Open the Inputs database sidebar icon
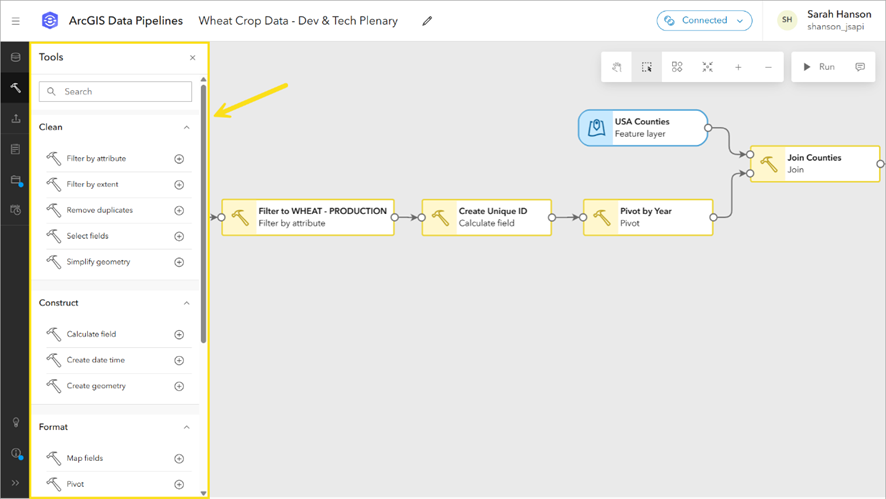The image size is (886, 499). point(15,58)
